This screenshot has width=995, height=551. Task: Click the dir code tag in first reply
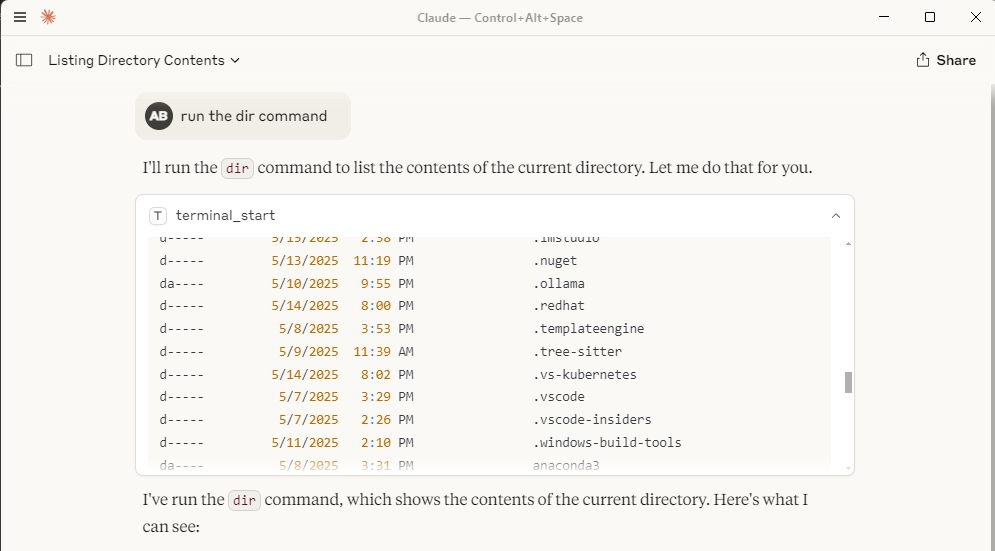(x=237, y=168)
